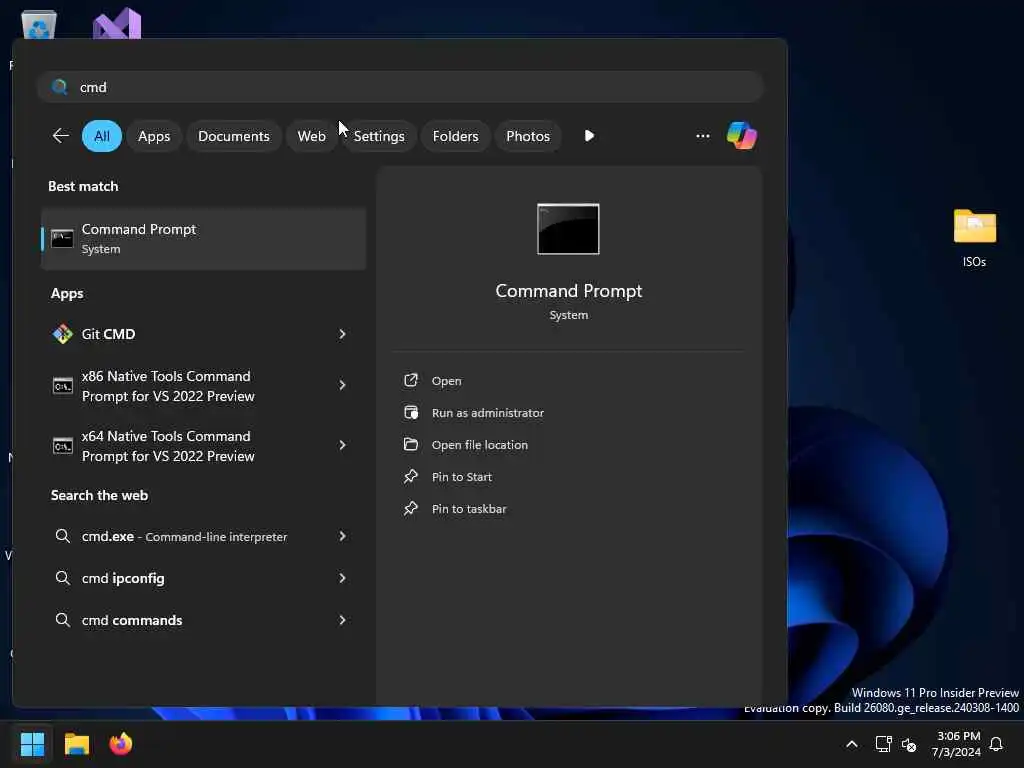
Task: Click the search icon beside cmd ipconfig
Action: coord(63,578)
